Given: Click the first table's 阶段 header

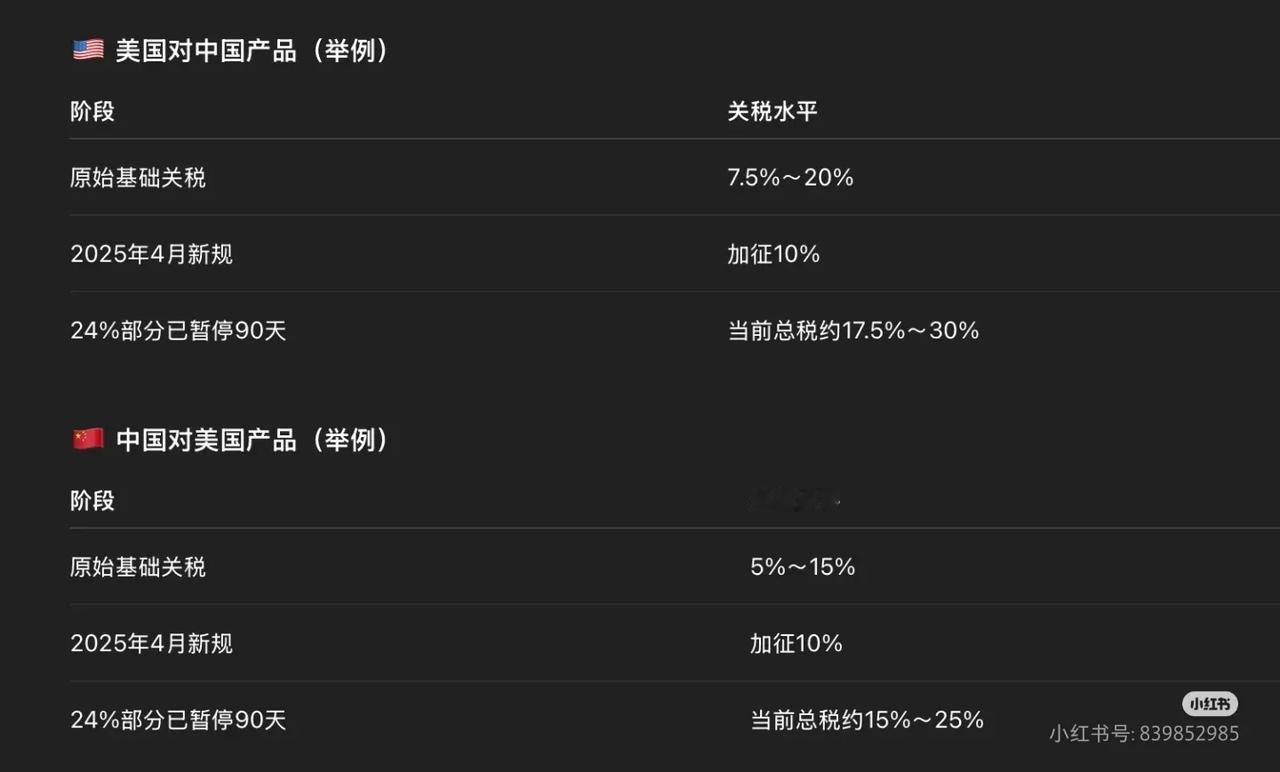Looking at the screenshot, I should point(92,111).
